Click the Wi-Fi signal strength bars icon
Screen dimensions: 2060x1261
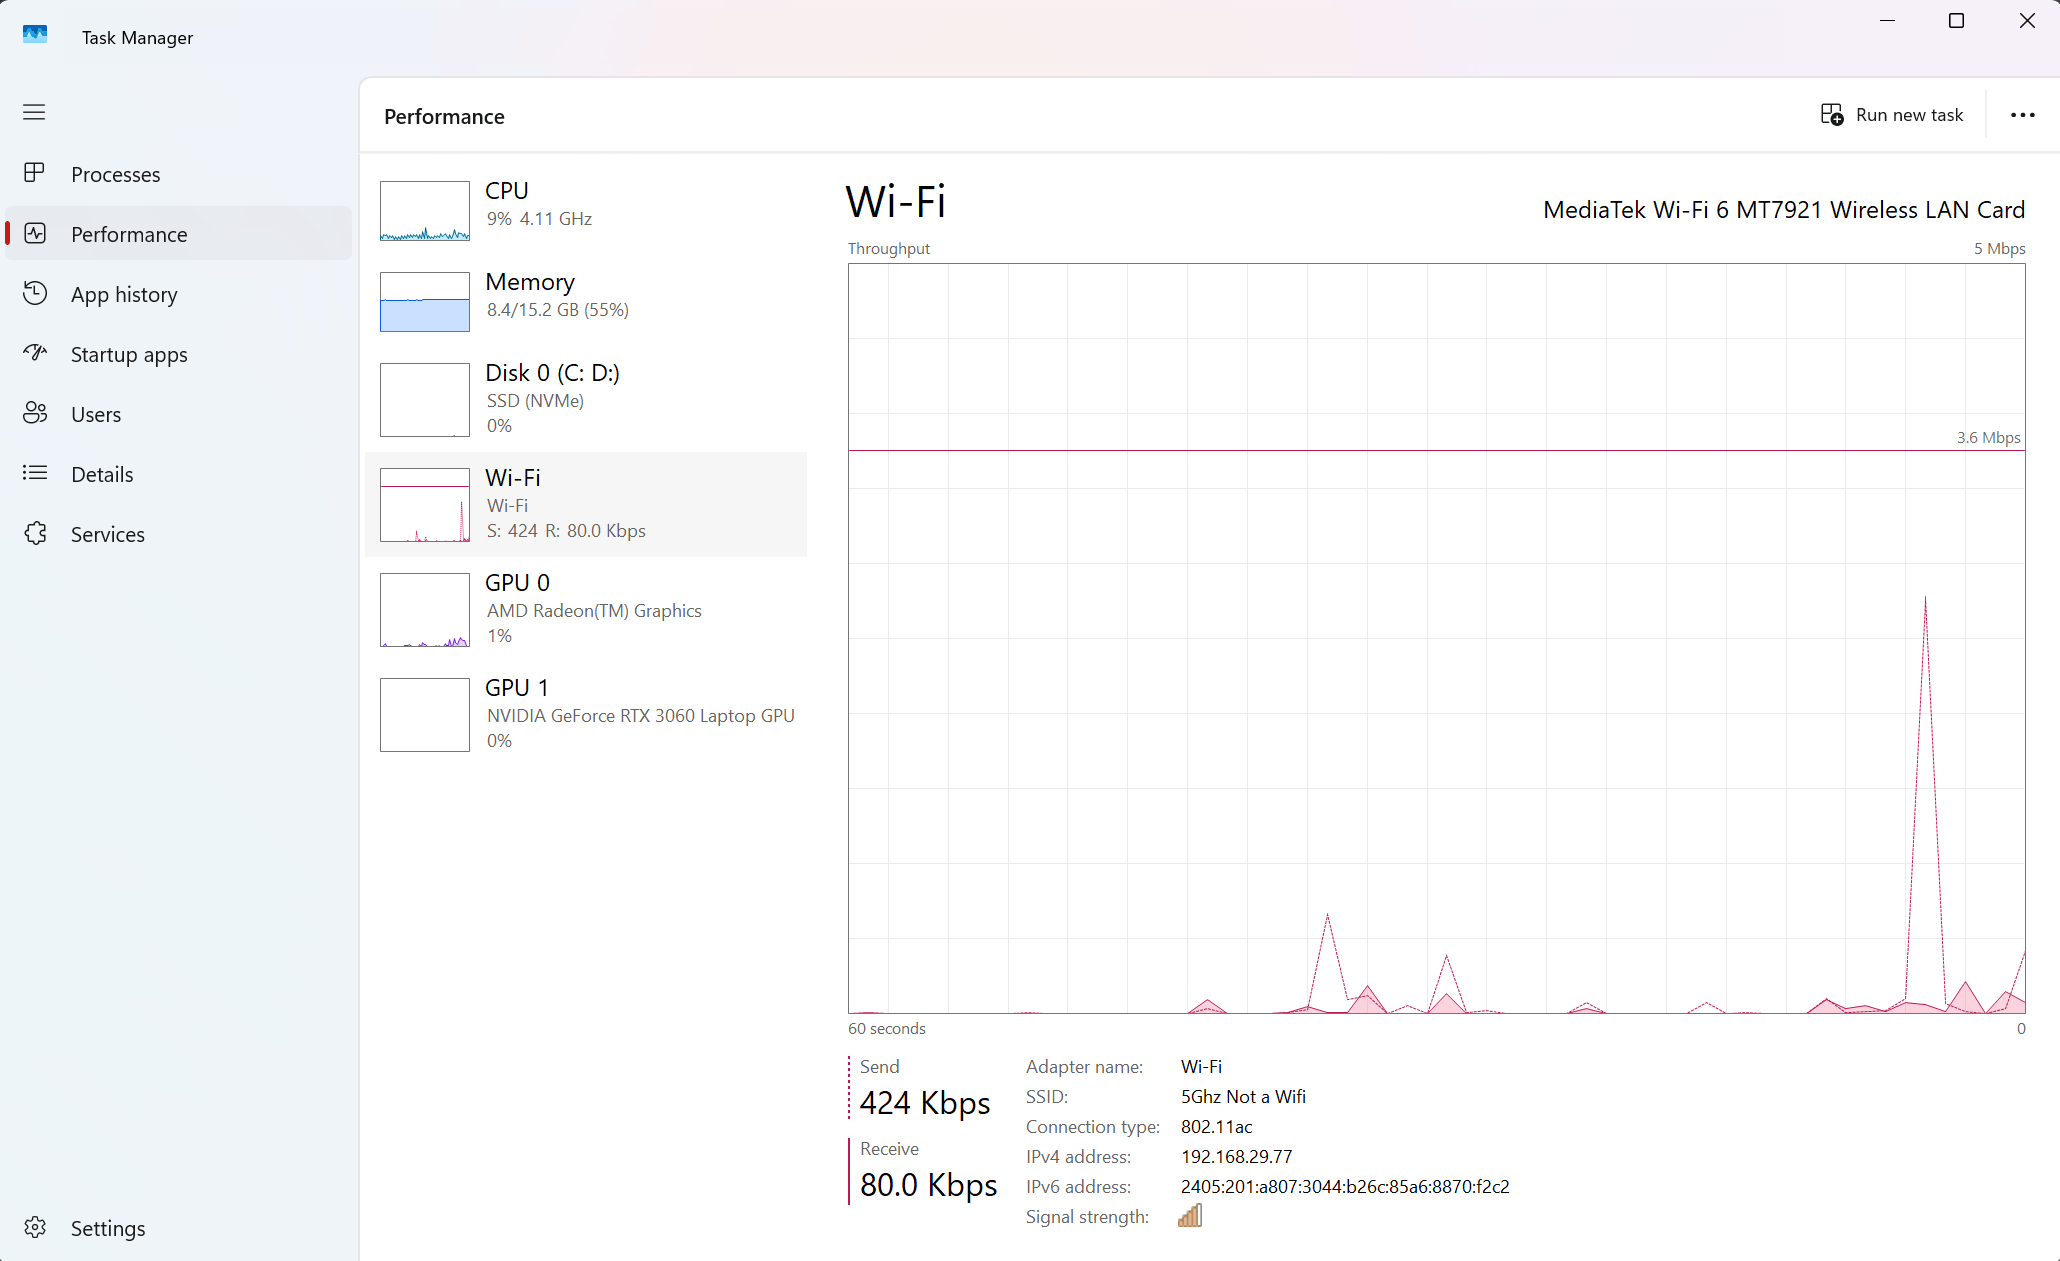pos(1189,1216)
